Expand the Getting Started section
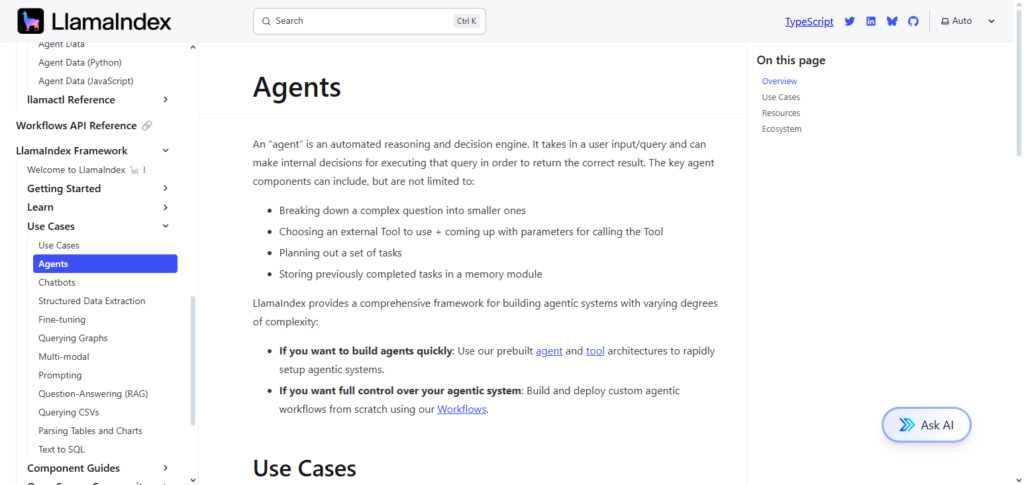1024x485 pixels. click(x=165, y=189)
